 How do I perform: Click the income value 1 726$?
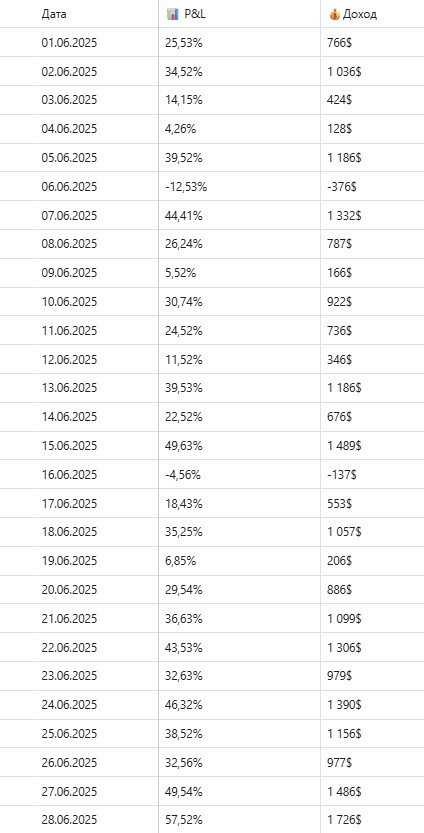(x=344, y=820)
